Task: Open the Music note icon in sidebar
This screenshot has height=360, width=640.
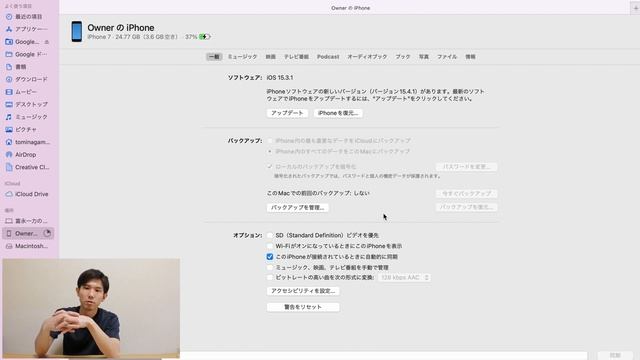Action: [x=9, y=117]
